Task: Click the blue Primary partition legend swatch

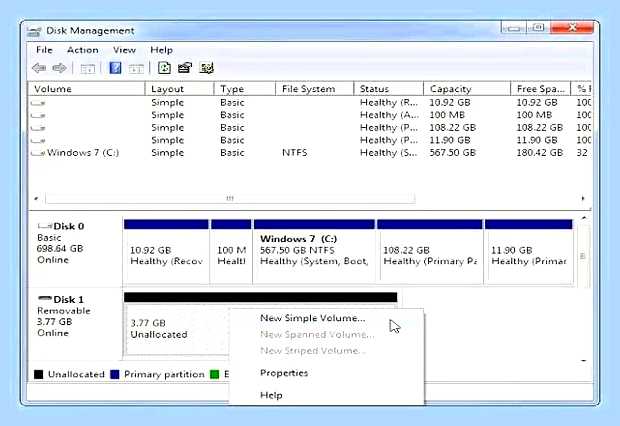Action: click(115, 374)
